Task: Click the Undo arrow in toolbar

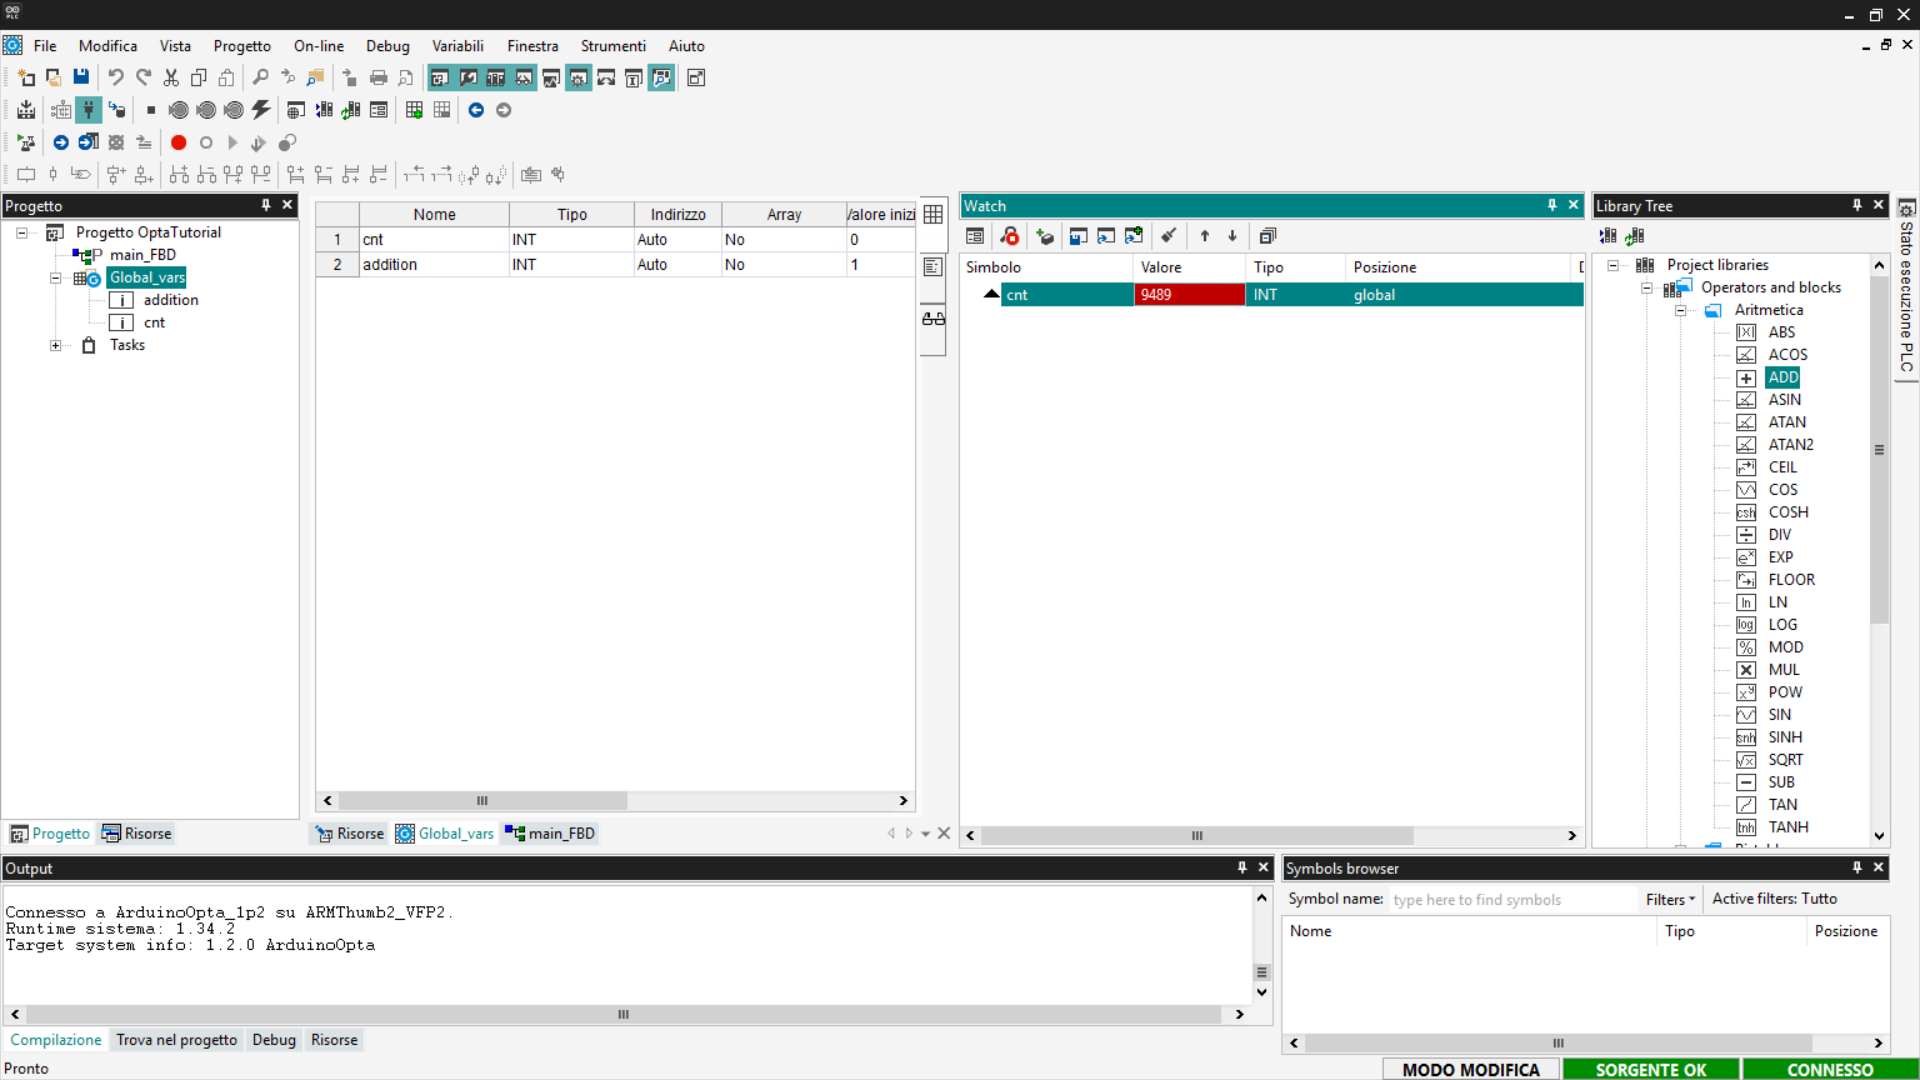Action: pyautogui.click(x=116, y=77)
